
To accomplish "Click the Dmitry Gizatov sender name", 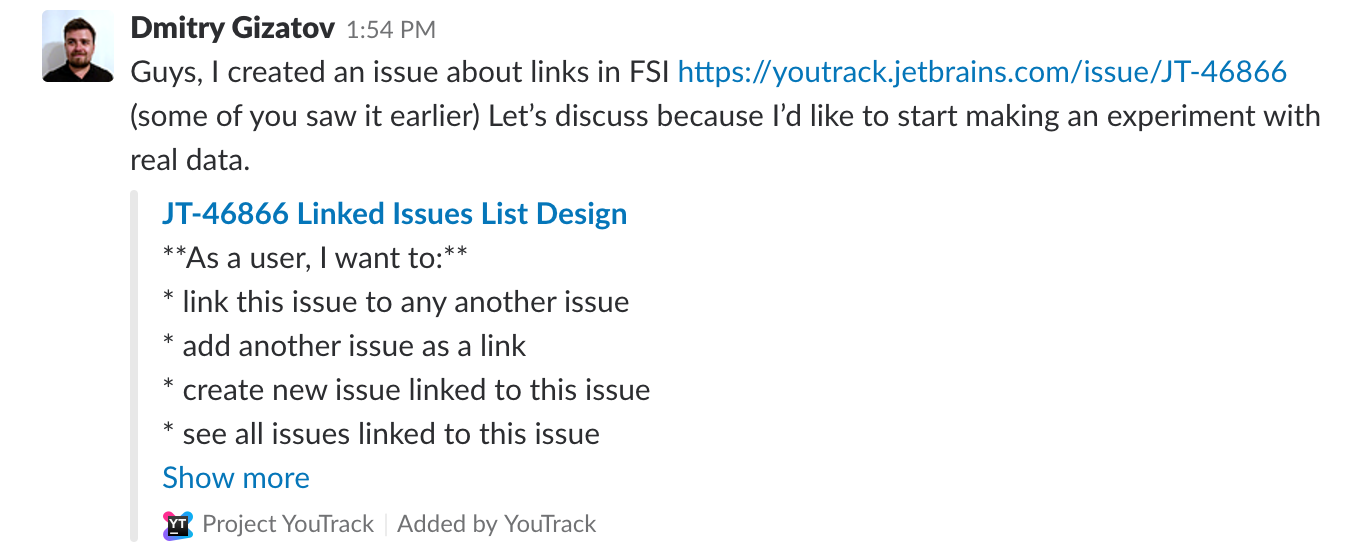I will (232, 28).
